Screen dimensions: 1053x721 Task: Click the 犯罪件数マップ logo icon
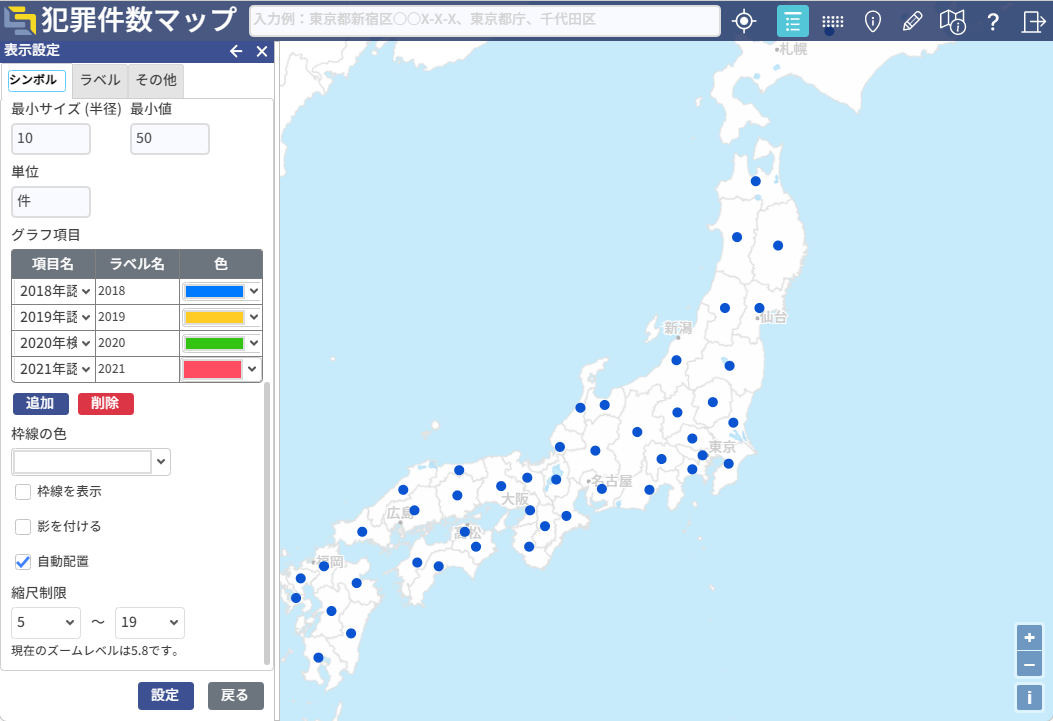19,20
